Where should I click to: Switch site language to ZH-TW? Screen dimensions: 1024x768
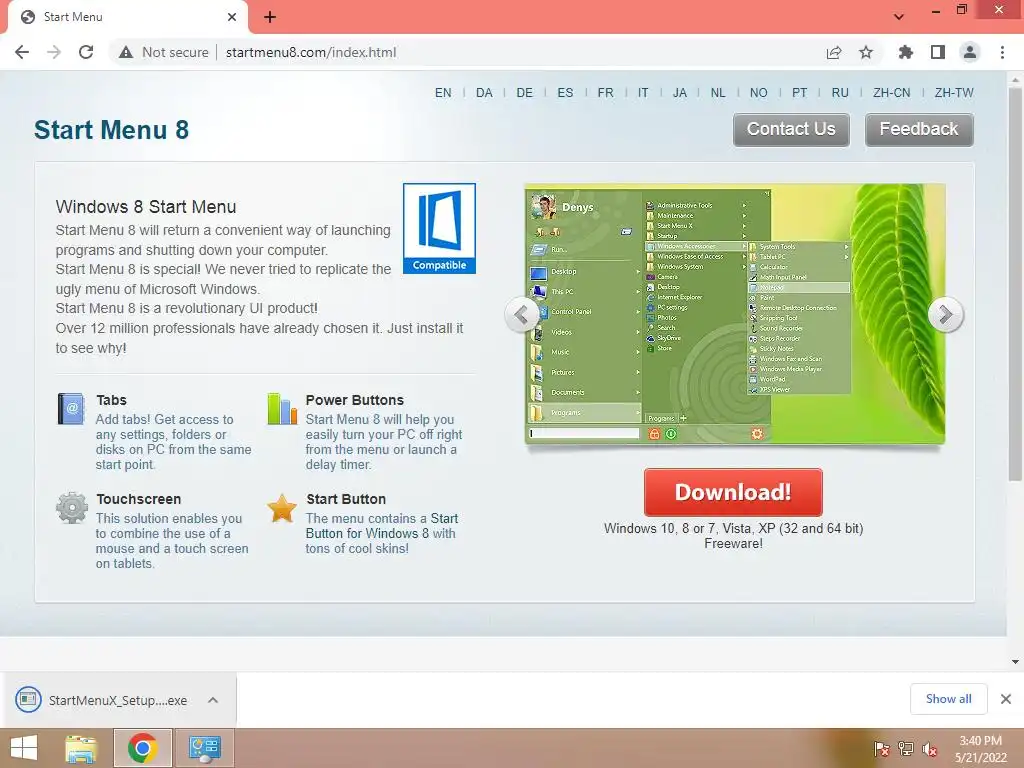pyautogui.click(x=954, y=93)
